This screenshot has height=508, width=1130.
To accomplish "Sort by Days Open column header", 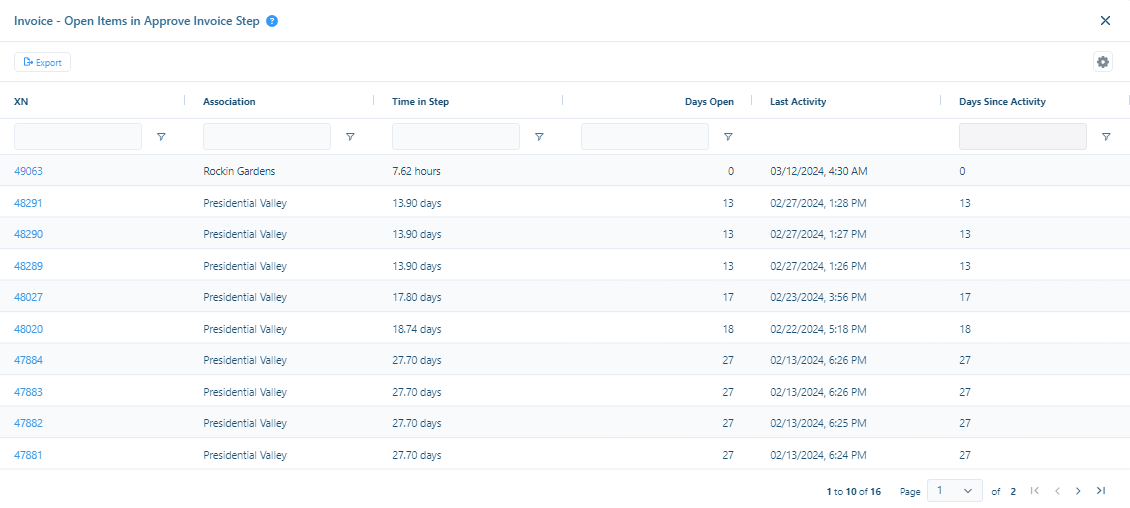I will point(709,101).
